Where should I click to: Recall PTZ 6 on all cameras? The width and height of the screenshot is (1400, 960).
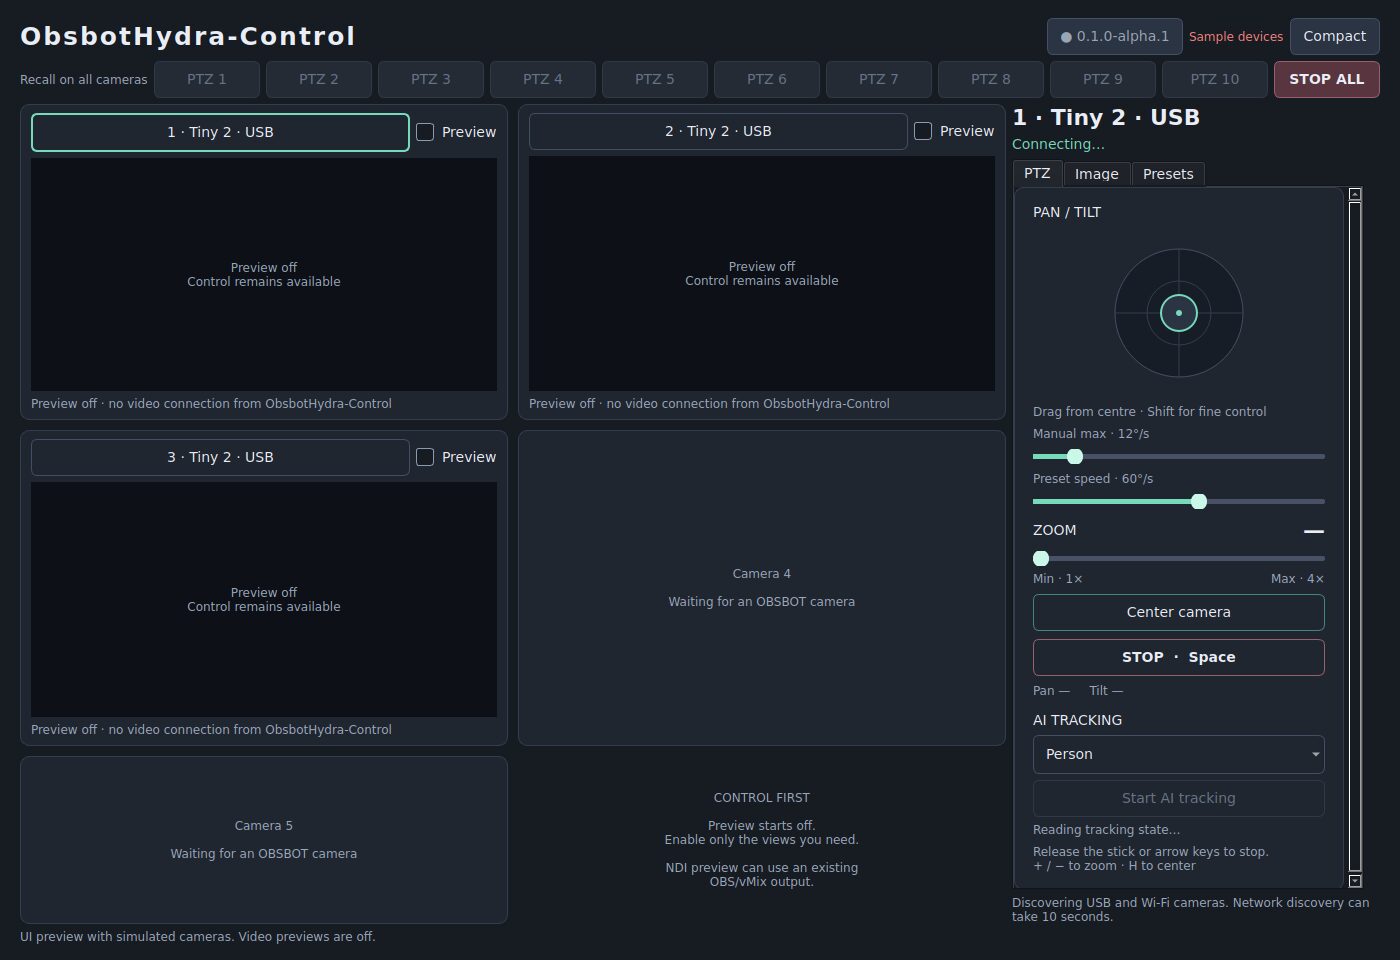767,79
